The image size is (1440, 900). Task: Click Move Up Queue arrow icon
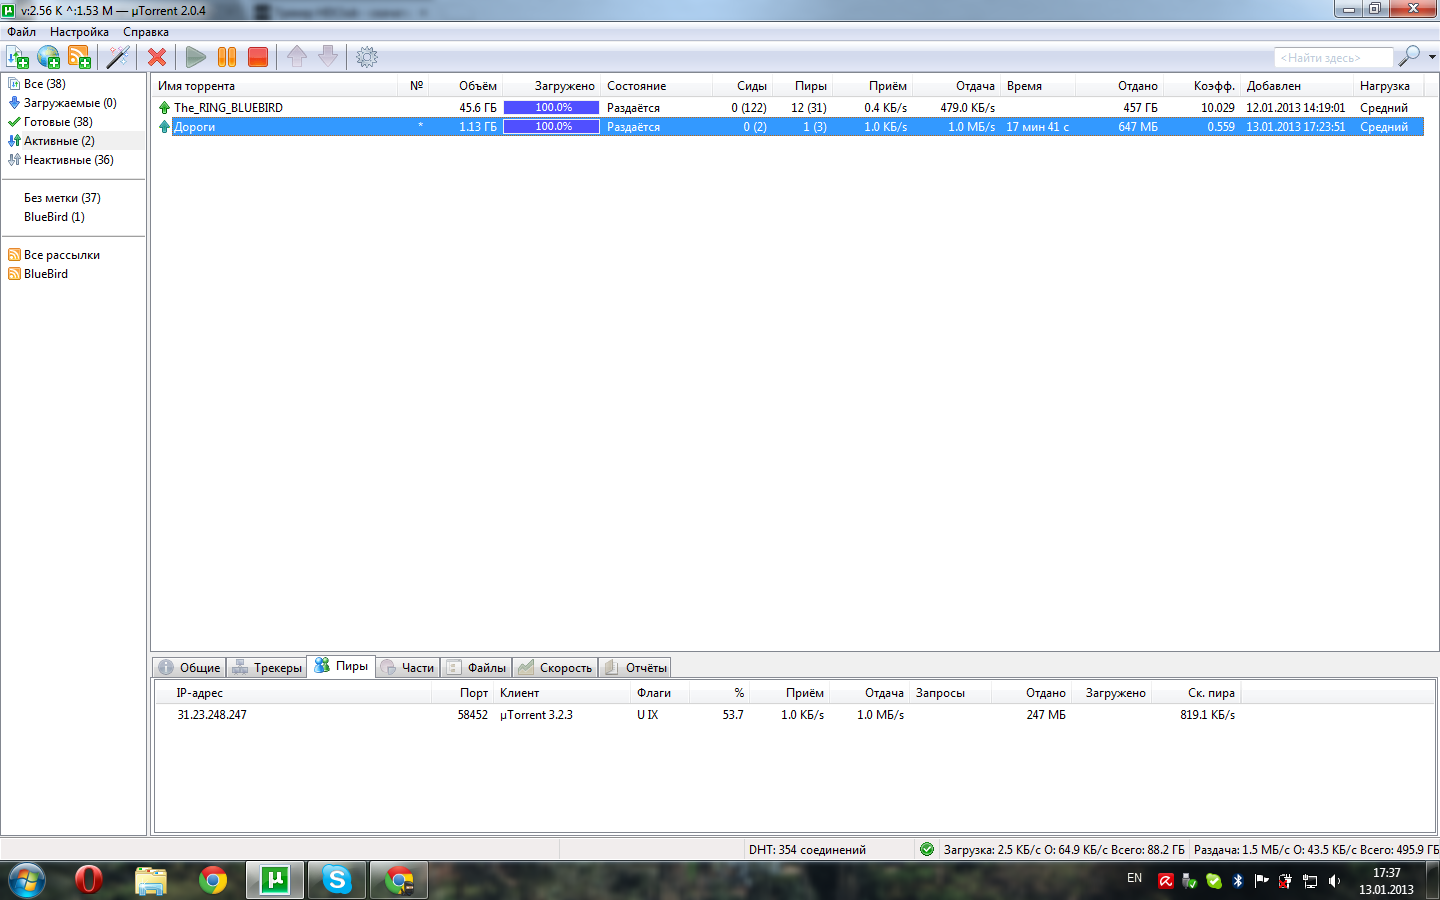click(297, 57)
